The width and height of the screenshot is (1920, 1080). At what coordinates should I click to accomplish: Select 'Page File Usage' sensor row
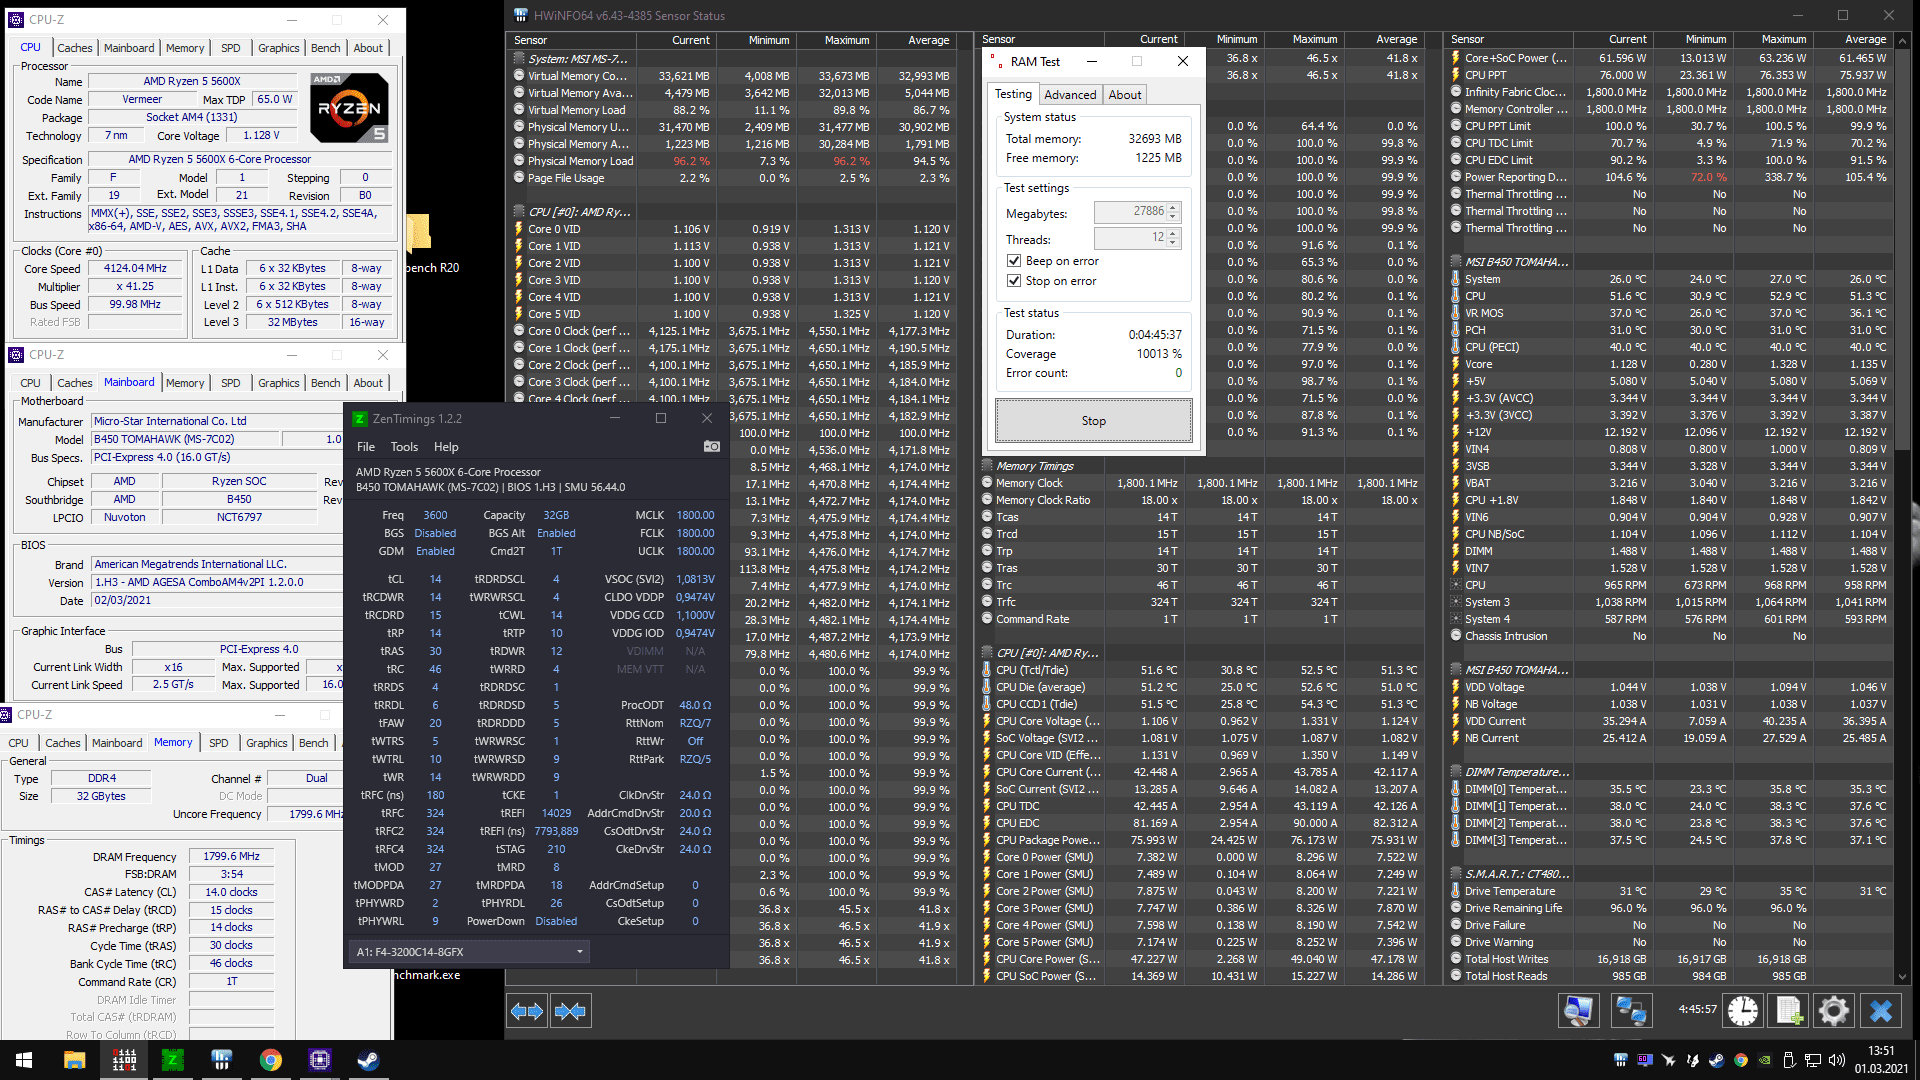[732, 178]
